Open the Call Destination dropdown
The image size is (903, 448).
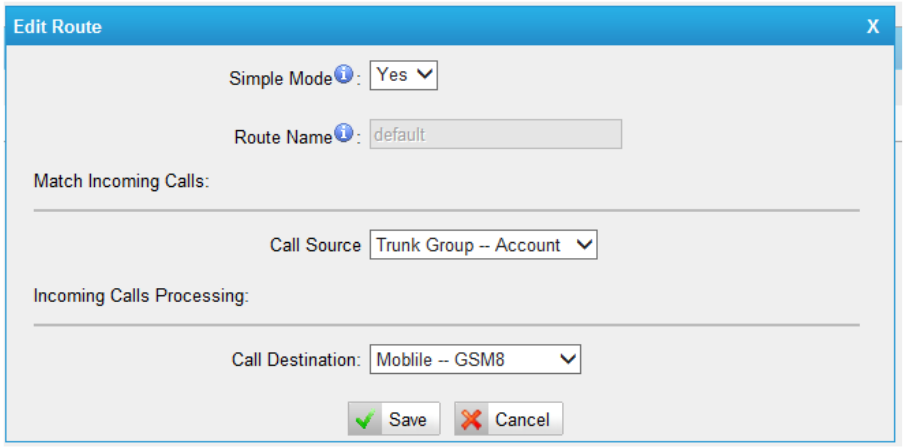tap(475, 359)
